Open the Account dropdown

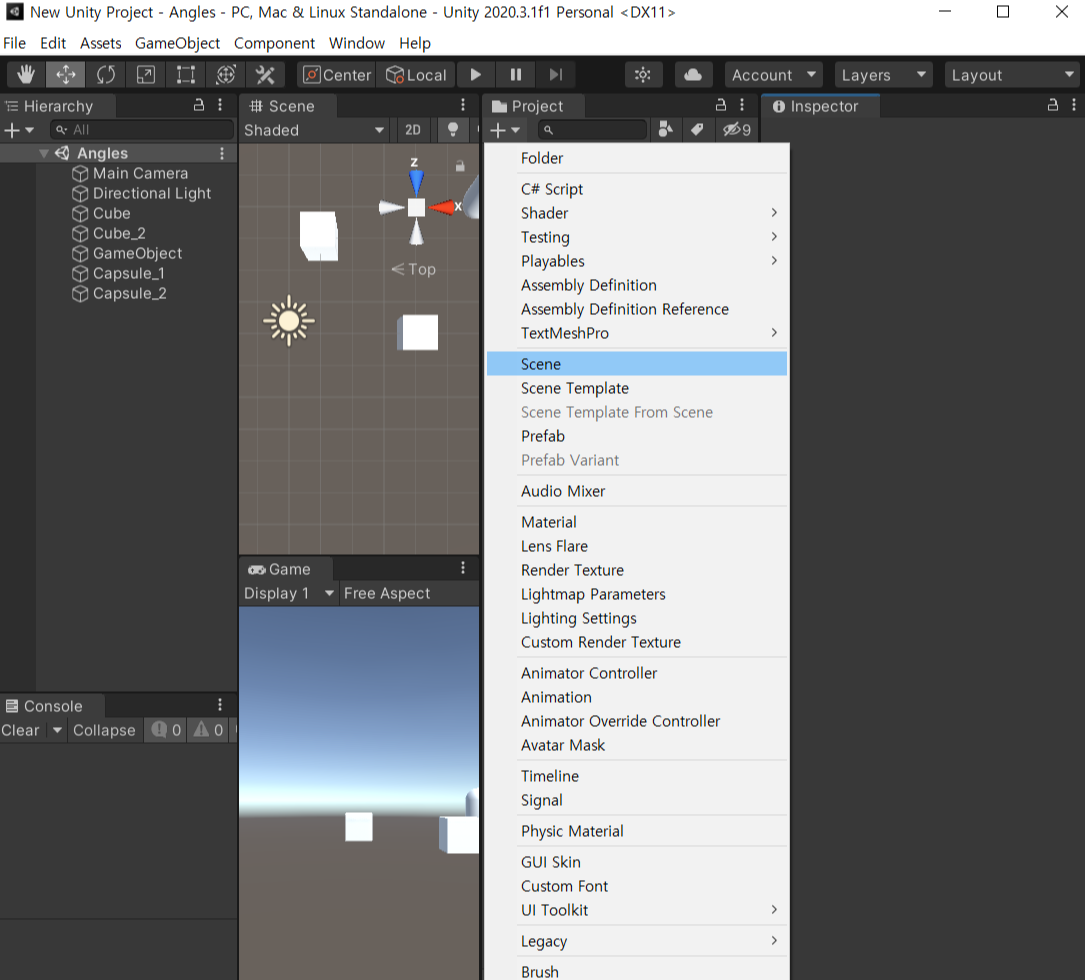coord(774,75)
